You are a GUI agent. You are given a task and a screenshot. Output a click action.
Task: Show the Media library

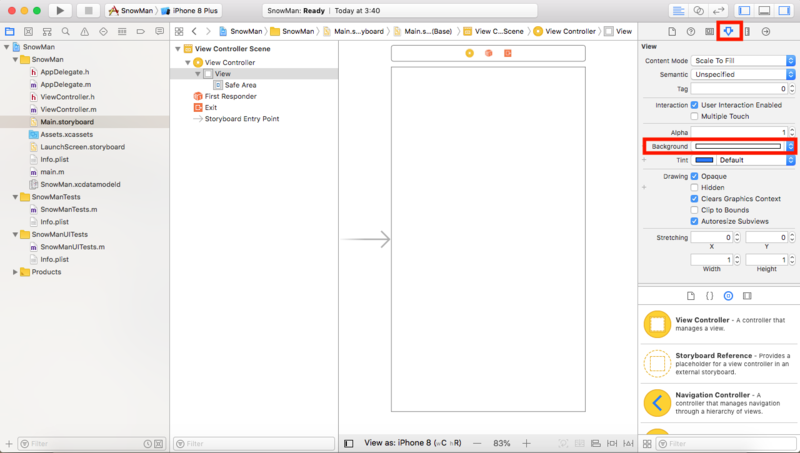pos(747,296)
